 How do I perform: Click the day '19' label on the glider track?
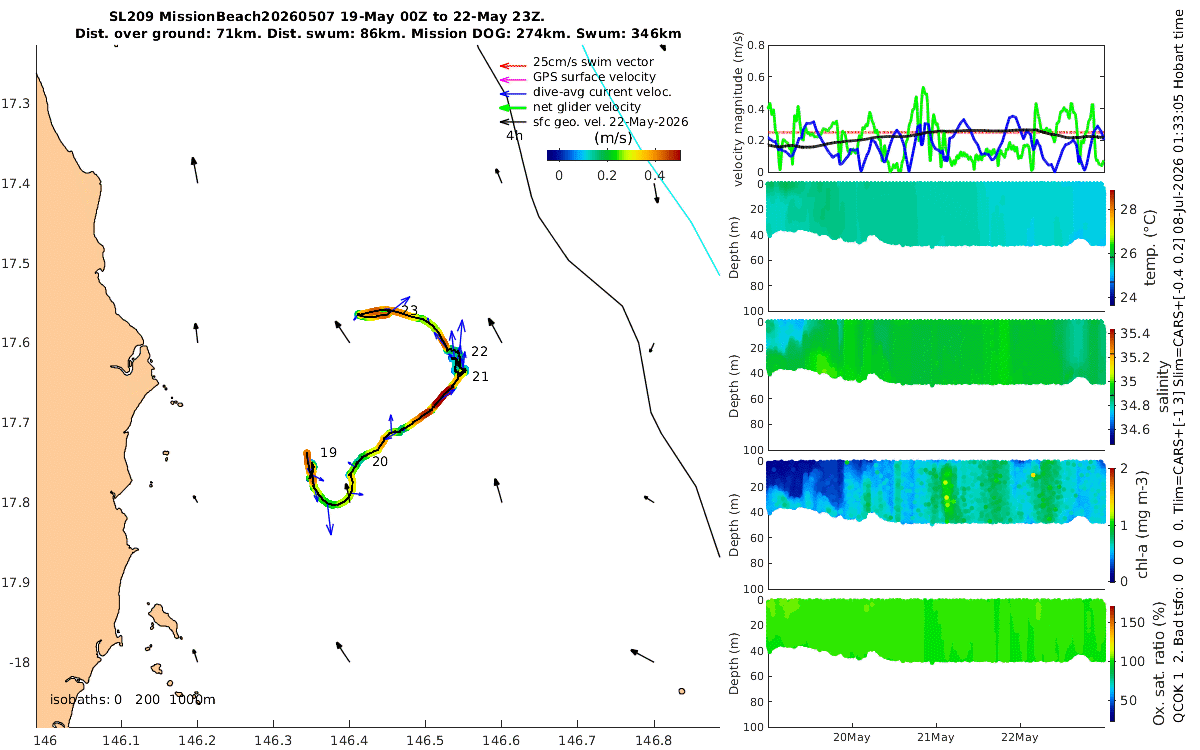(329, 453)
